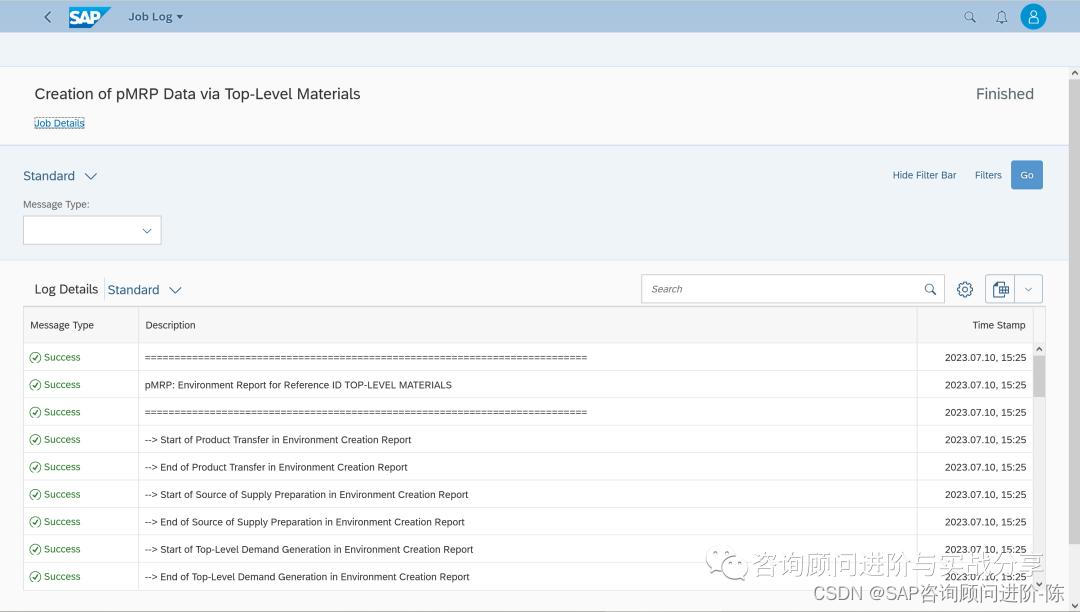Click the time stamp of the Environment Report row
The height and width of the screenshot is (612, 1080).
(985, 385)
